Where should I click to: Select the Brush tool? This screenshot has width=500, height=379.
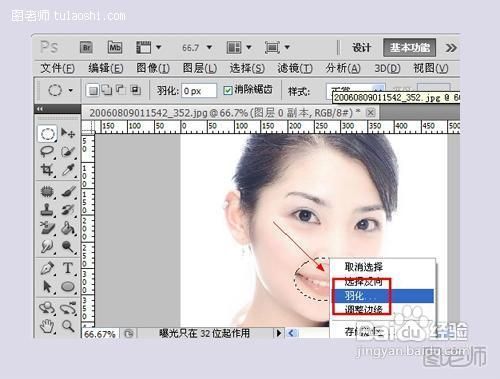(x=68, y=192)
